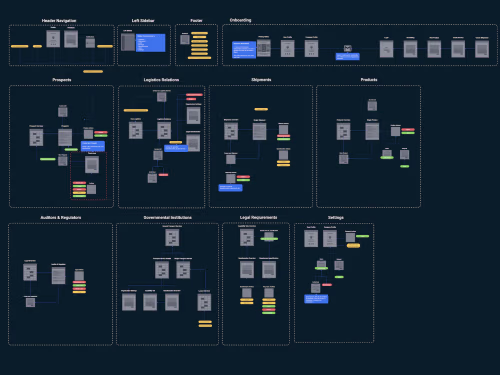The width and height of the screenshot is (500, 375).
Task: Select the yellow pill at top of Shipments
Action: tap(261, 109)
